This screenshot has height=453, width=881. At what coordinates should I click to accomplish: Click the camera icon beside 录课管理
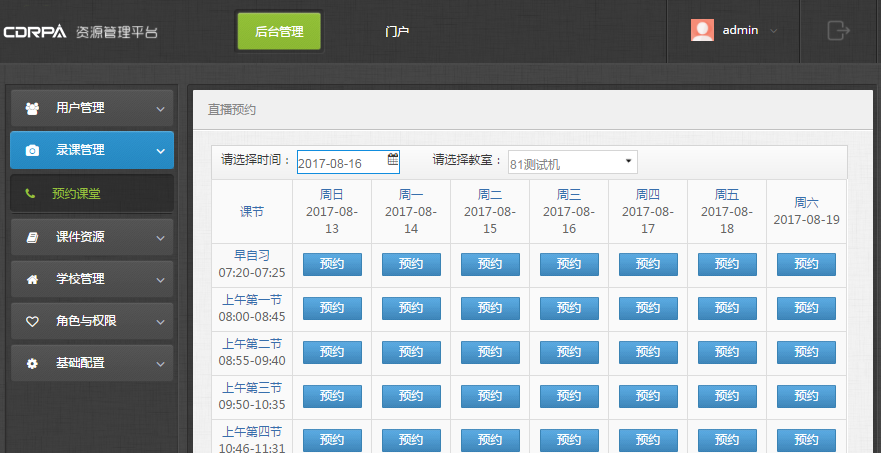tap(32, 150)
